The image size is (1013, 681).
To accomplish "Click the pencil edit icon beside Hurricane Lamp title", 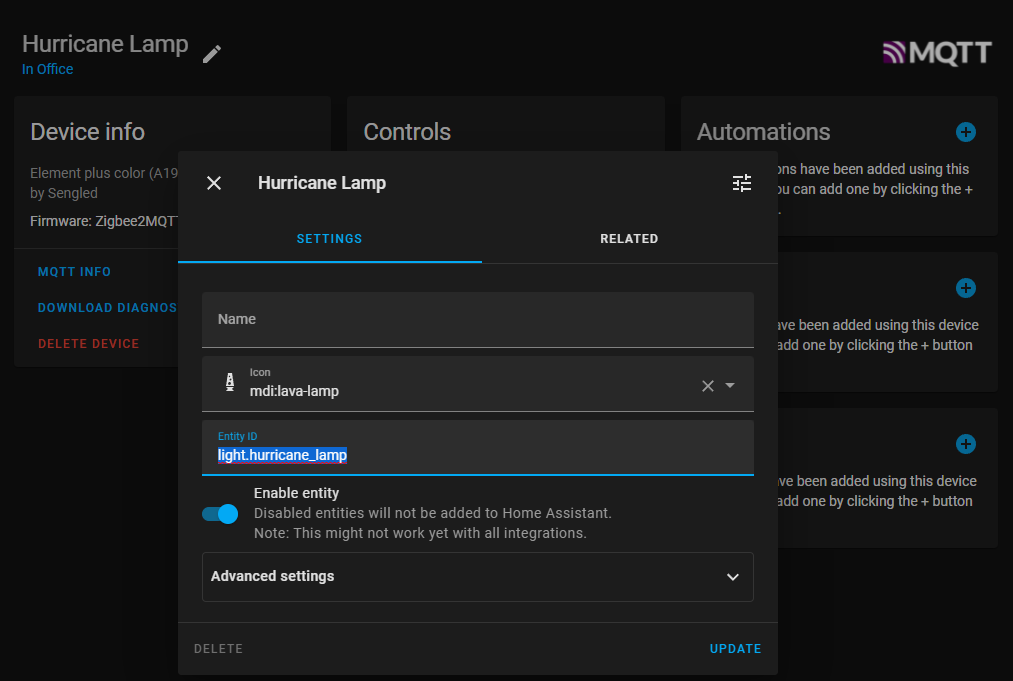I will point(212,54).
